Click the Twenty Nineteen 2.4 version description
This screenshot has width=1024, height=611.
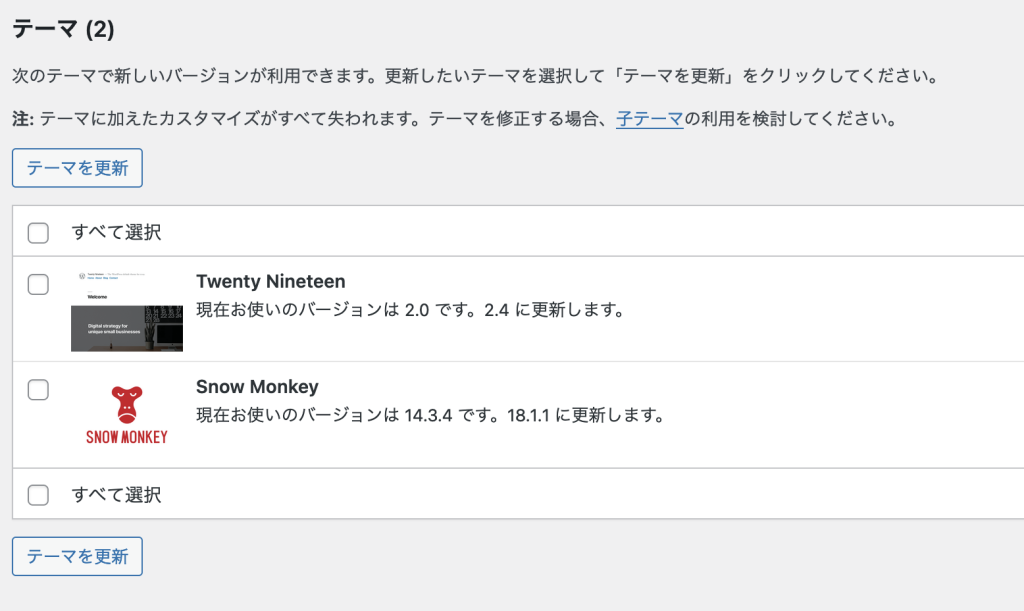tap(410, 309)
